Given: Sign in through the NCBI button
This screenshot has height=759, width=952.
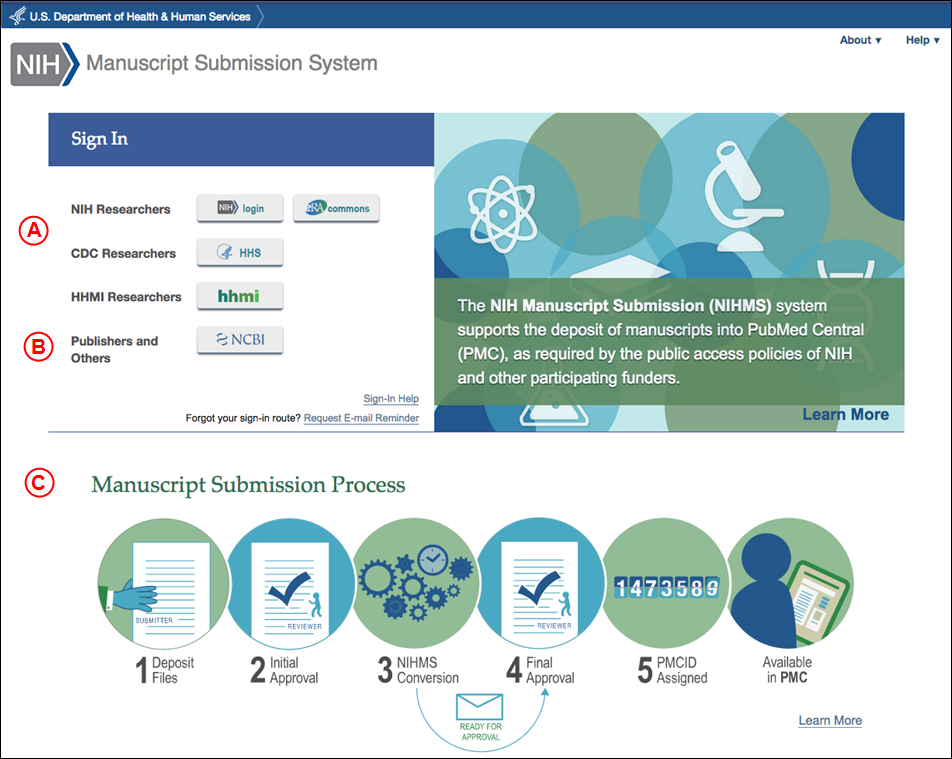Looking at the screenshot, I should pyautogui.click(x=240, y=340).
